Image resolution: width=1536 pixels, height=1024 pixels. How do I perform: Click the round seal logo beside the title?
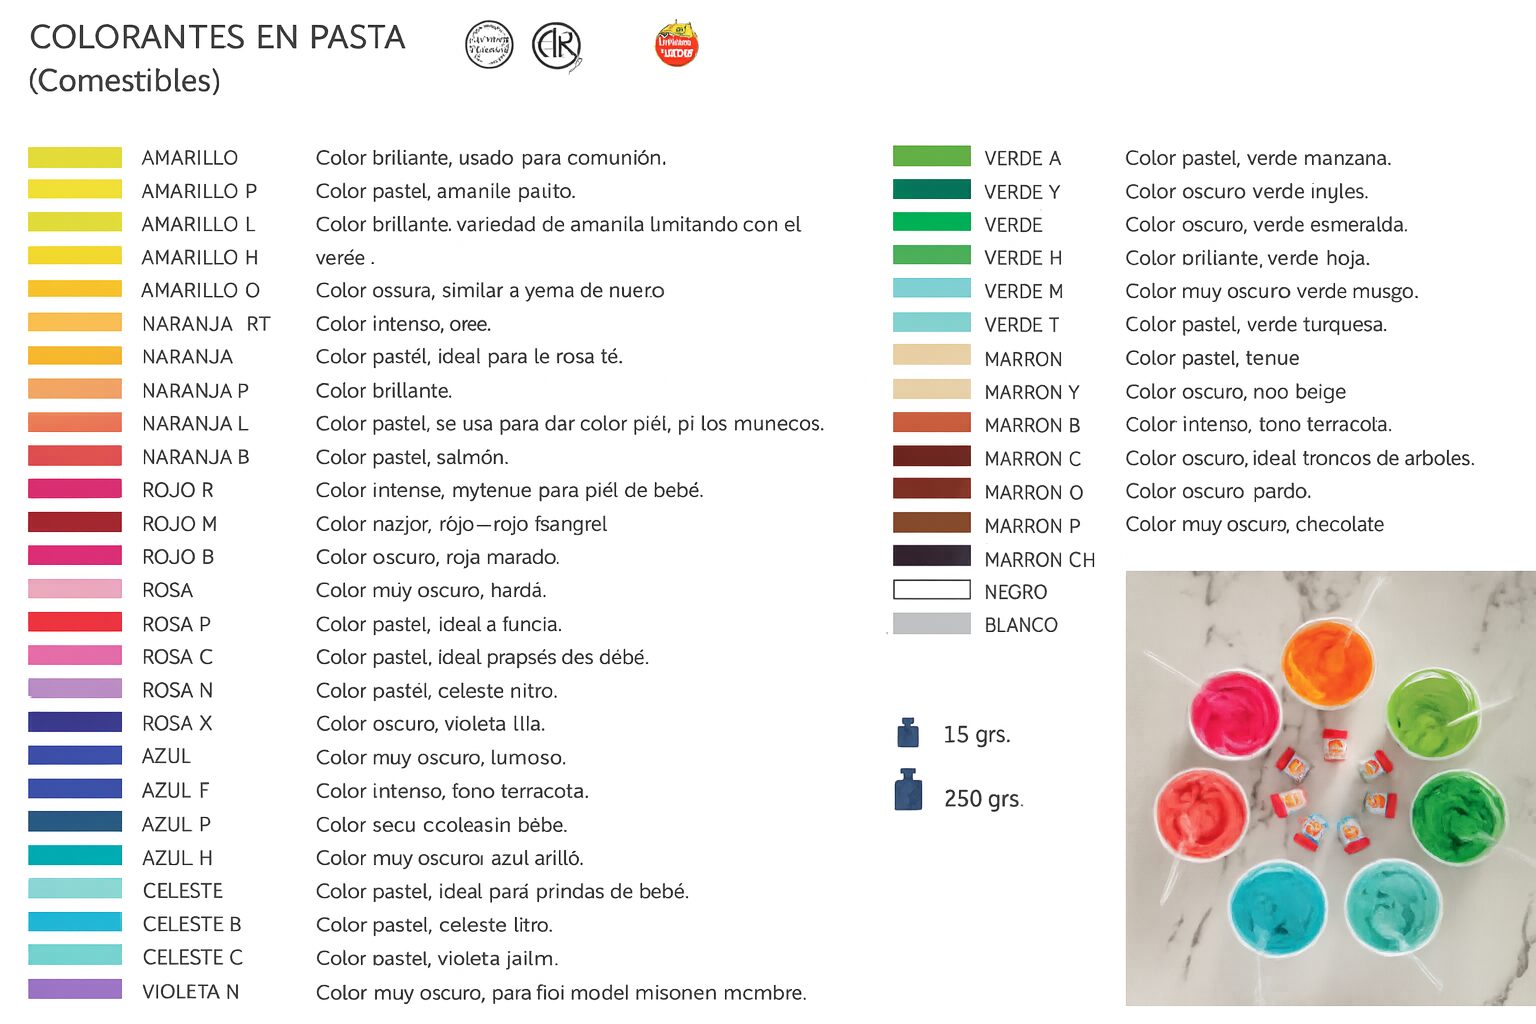tap(489, 45)
